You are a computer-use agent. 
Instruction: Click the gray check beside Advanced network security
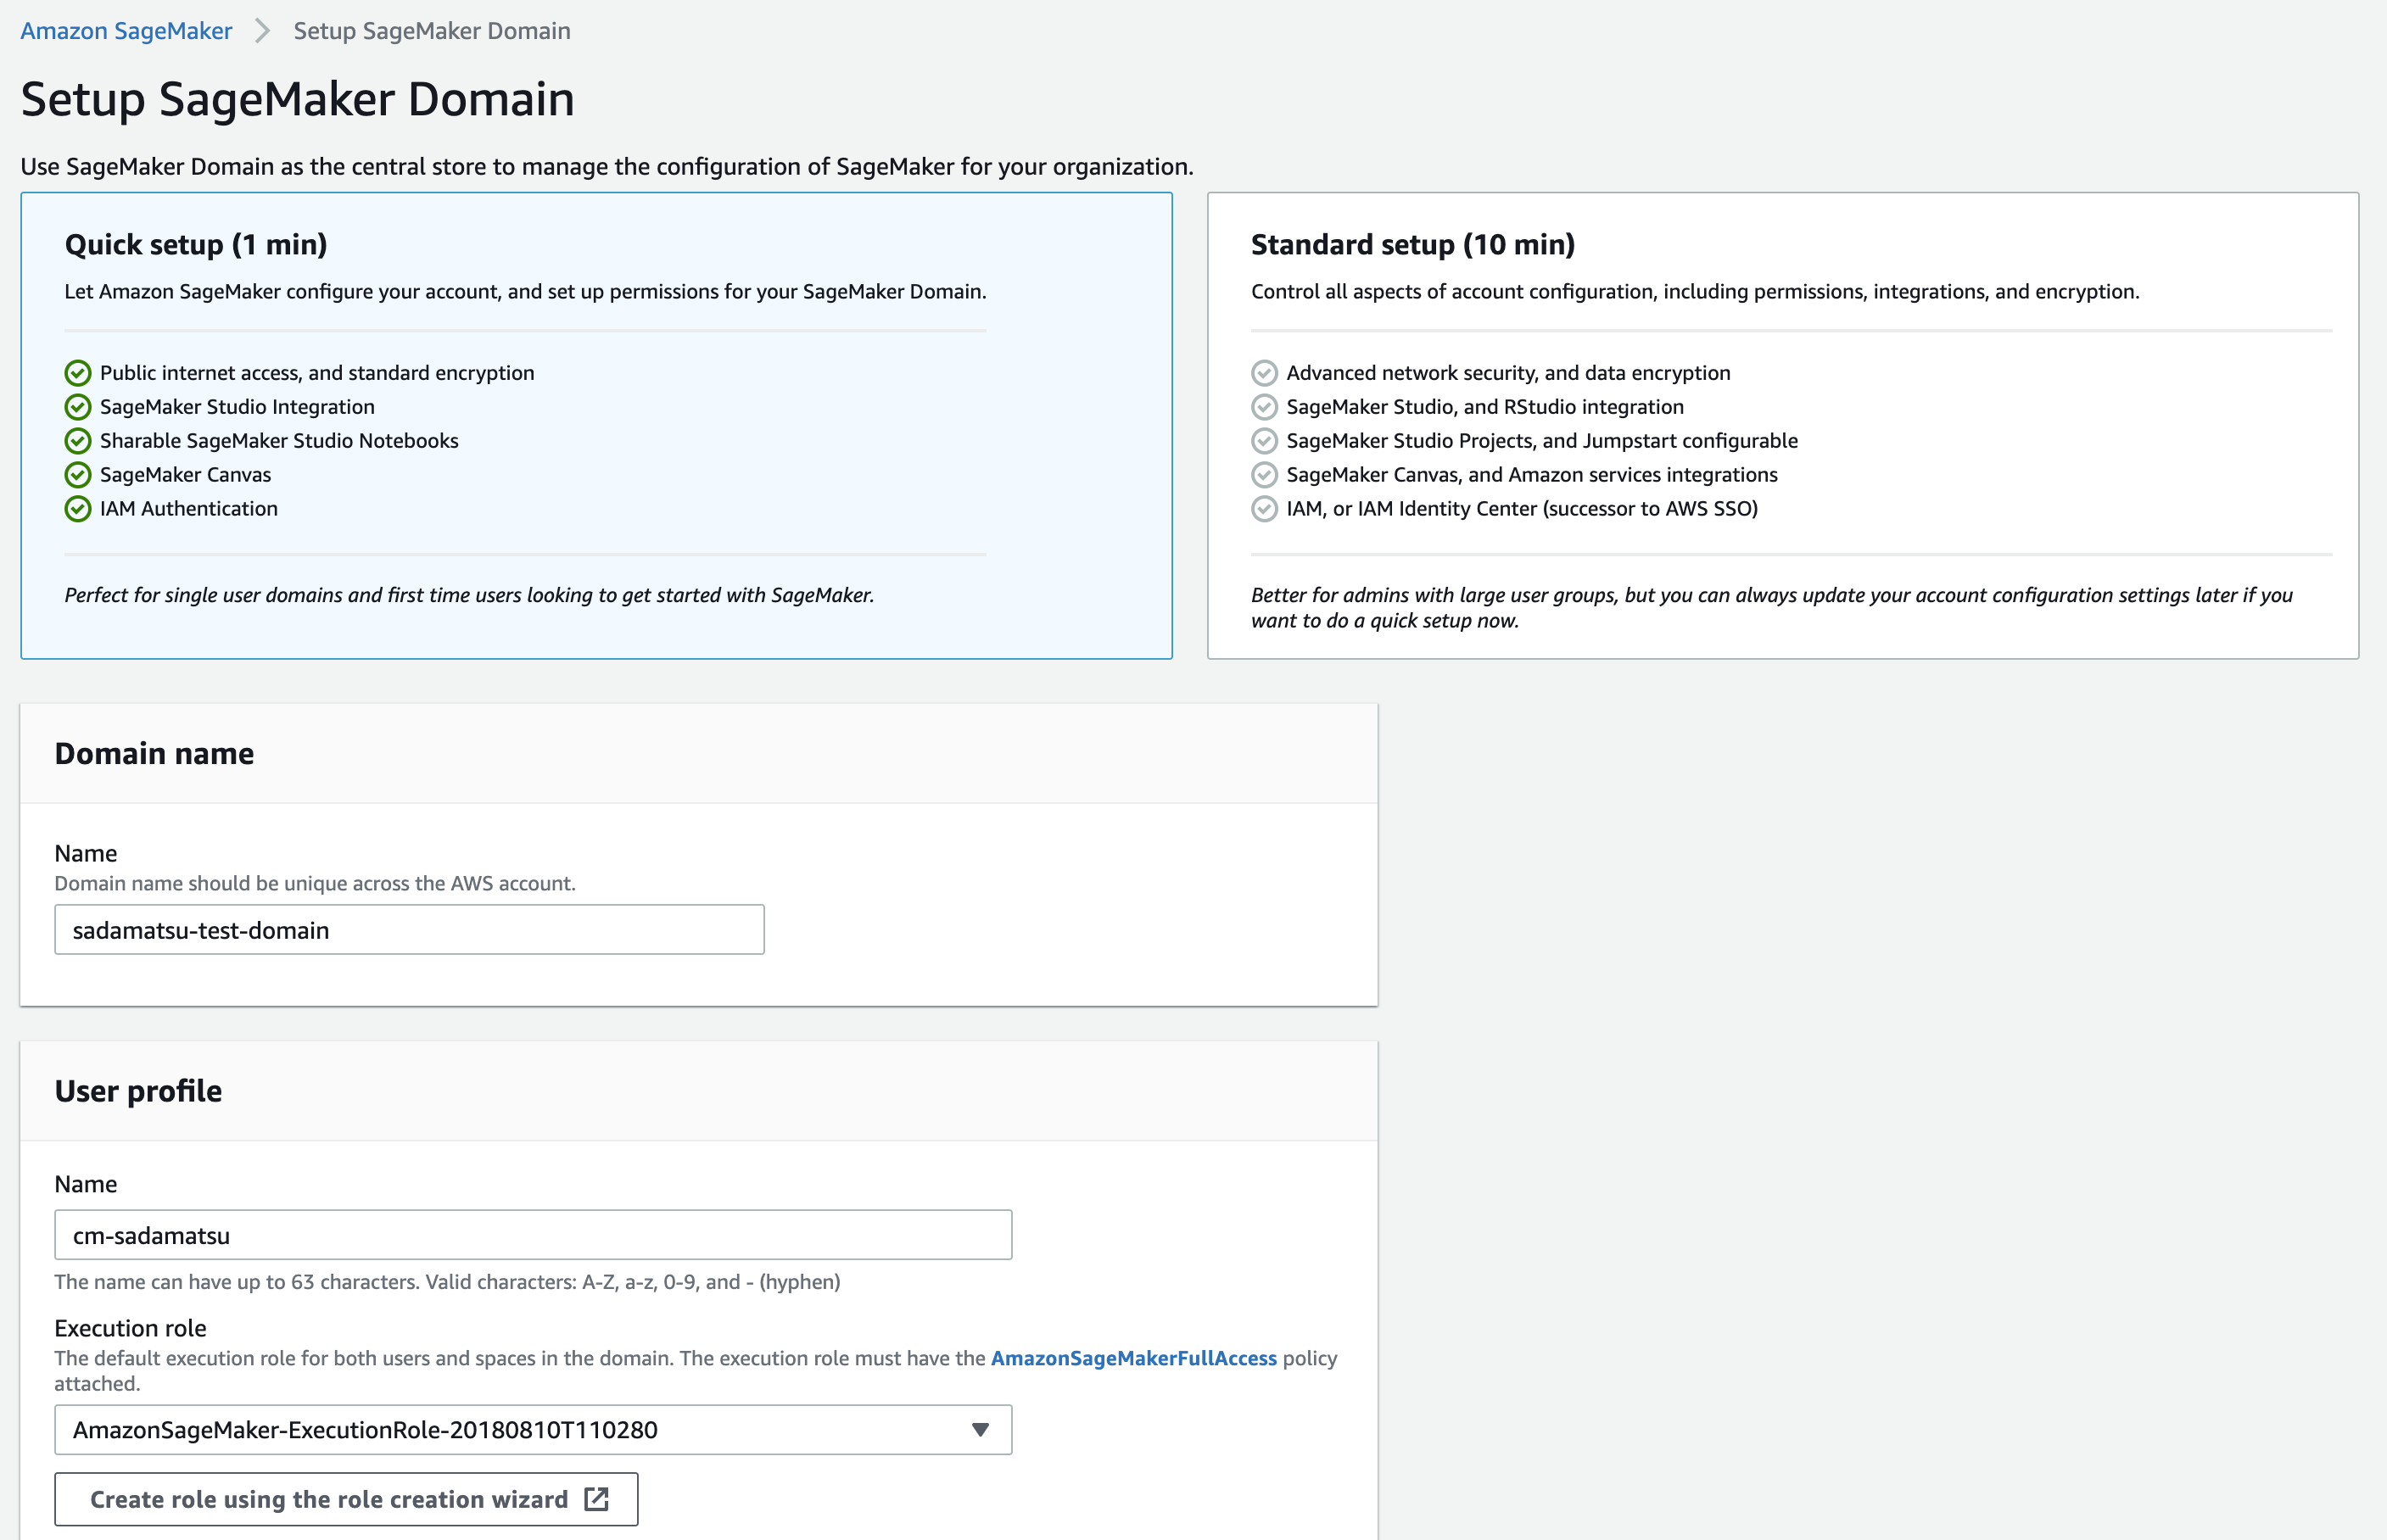coord(1264,373)
